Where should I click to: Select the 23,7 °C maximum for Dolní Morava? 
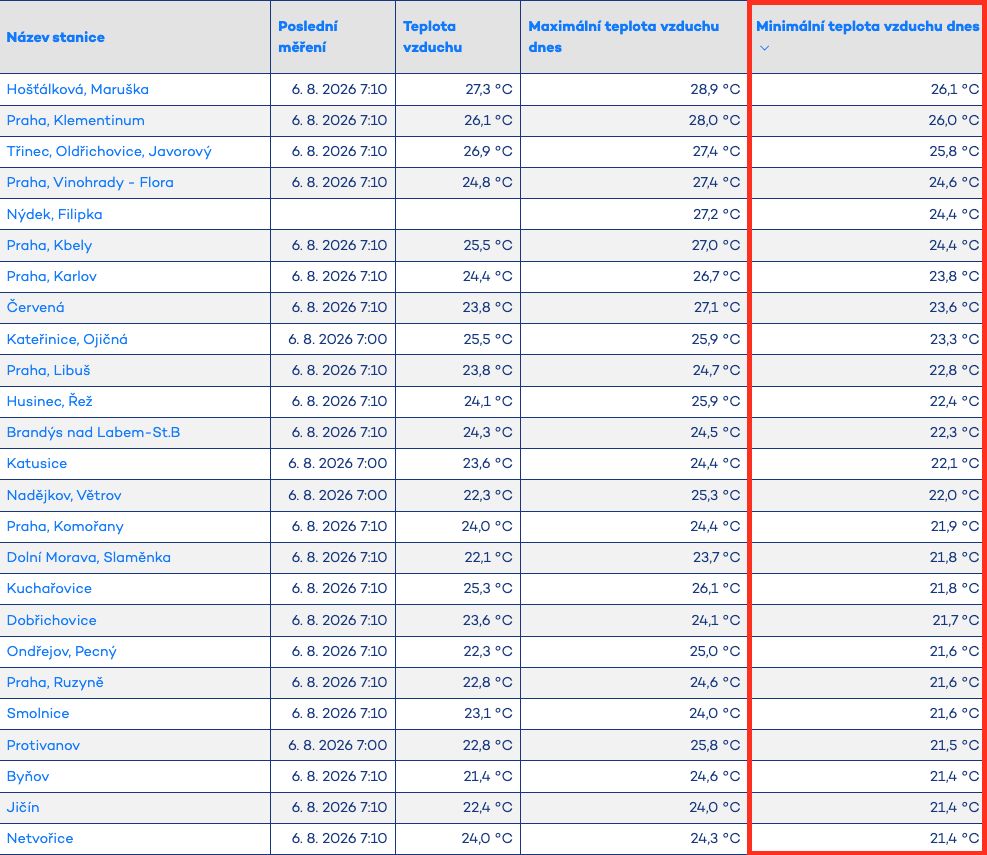716,557
